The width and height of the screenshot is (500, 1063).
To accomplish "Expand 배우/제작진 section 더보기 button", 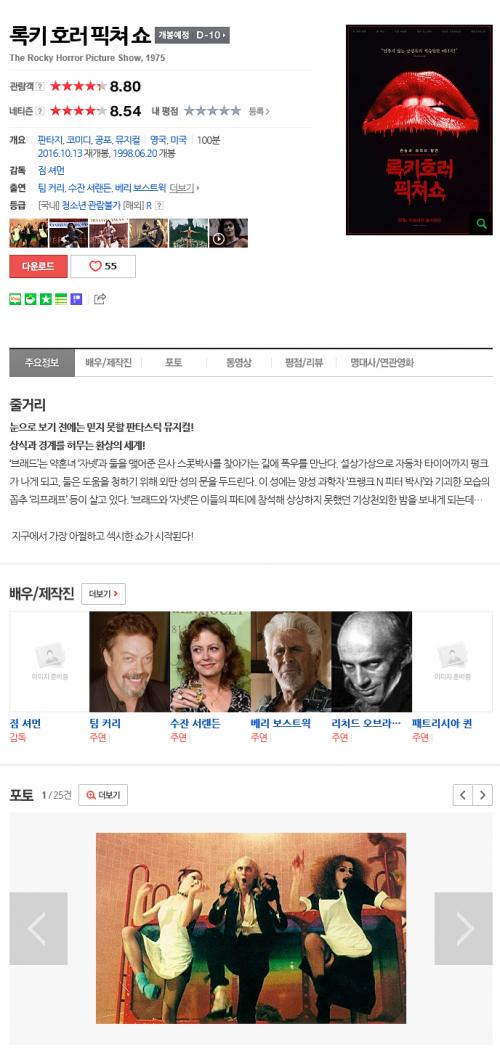I will tap(104, 594).
